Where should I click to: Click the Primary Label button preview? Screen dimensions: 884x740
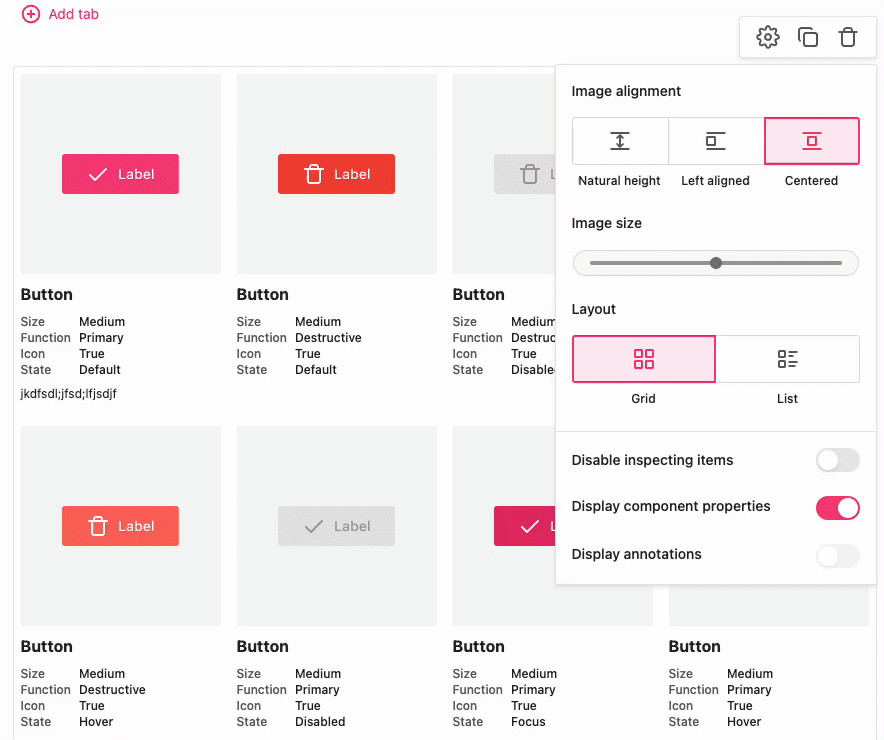(120, 173)
